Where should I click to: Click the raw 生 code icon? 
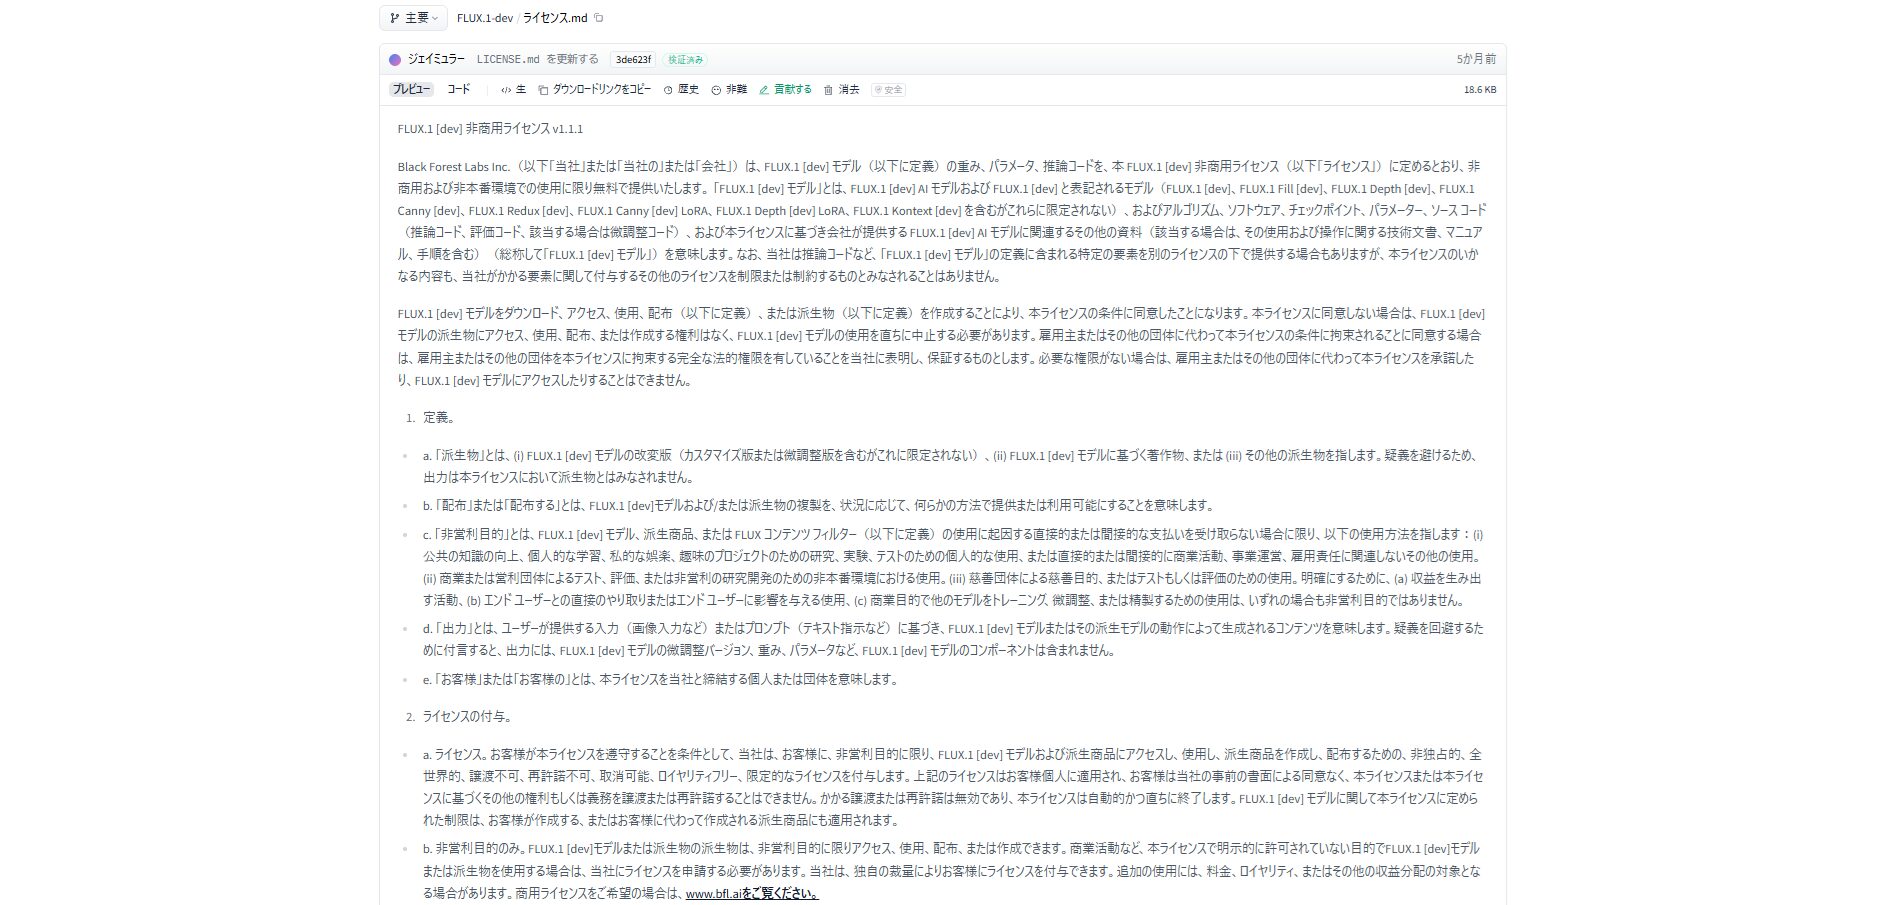pyautogui.click(x=506, y=90)
